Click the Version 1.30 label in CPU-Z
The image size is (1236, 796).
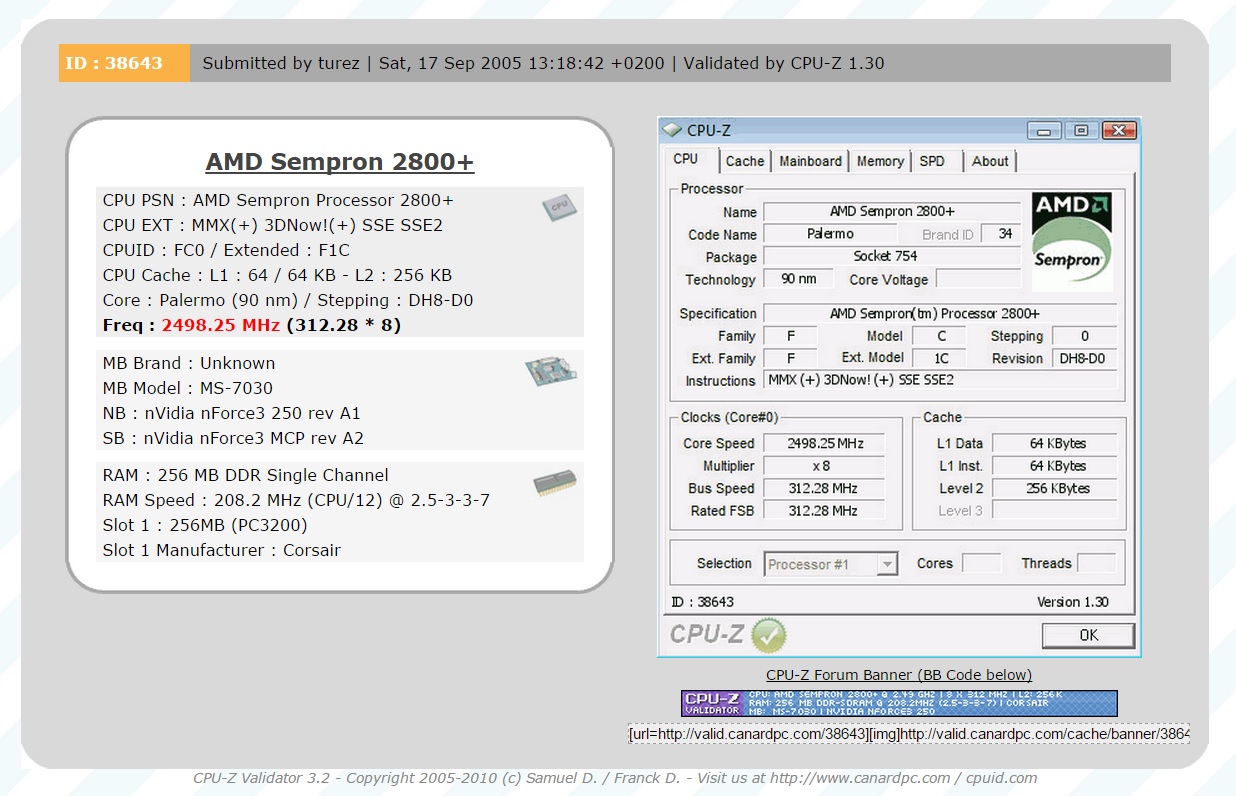[1072, 602]
